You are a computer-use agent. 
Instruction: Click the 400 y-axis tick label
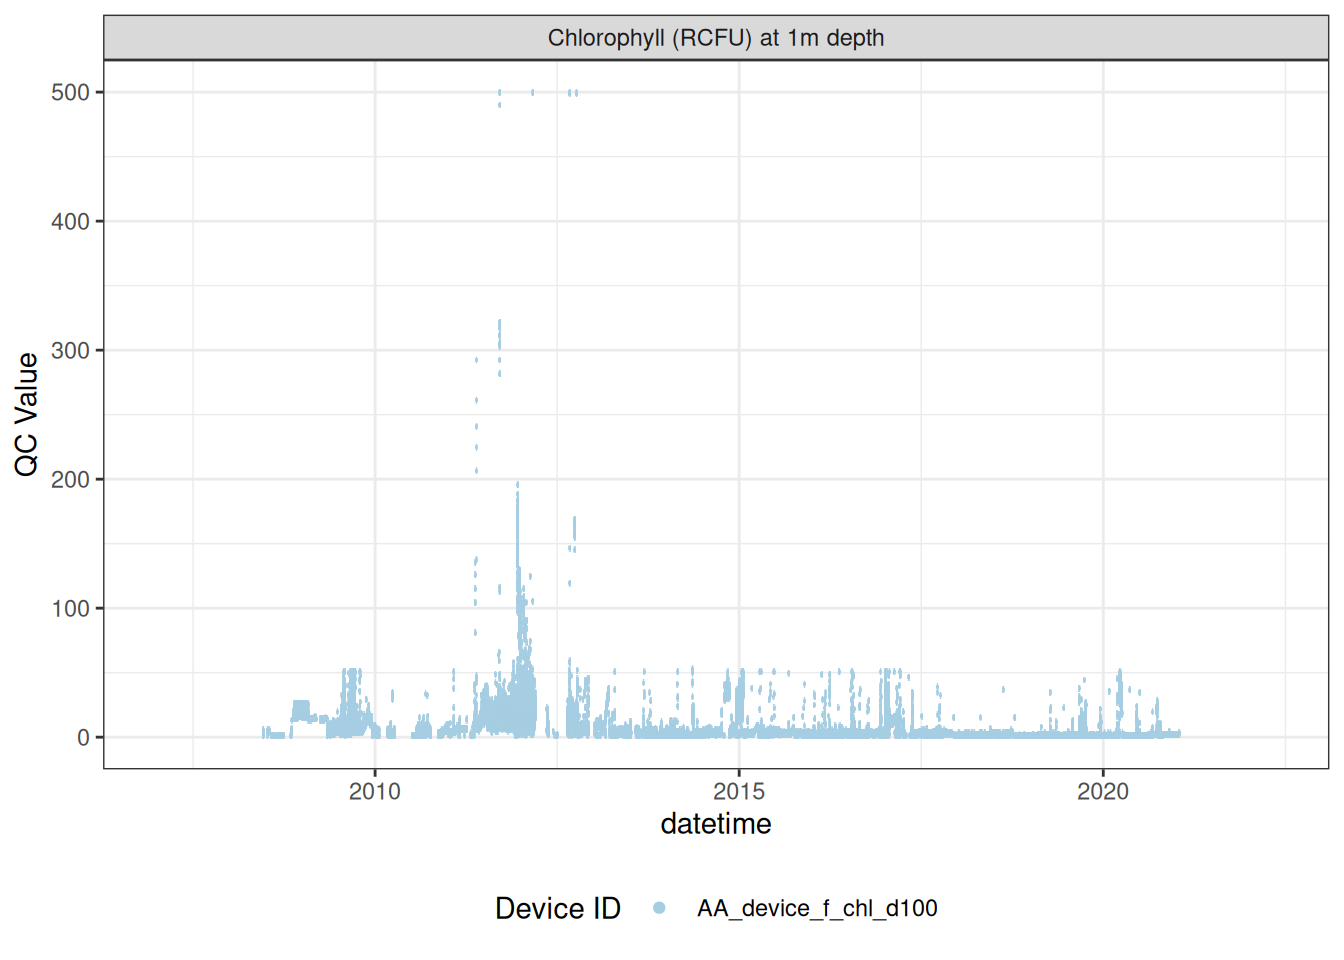tap(70, 222)
